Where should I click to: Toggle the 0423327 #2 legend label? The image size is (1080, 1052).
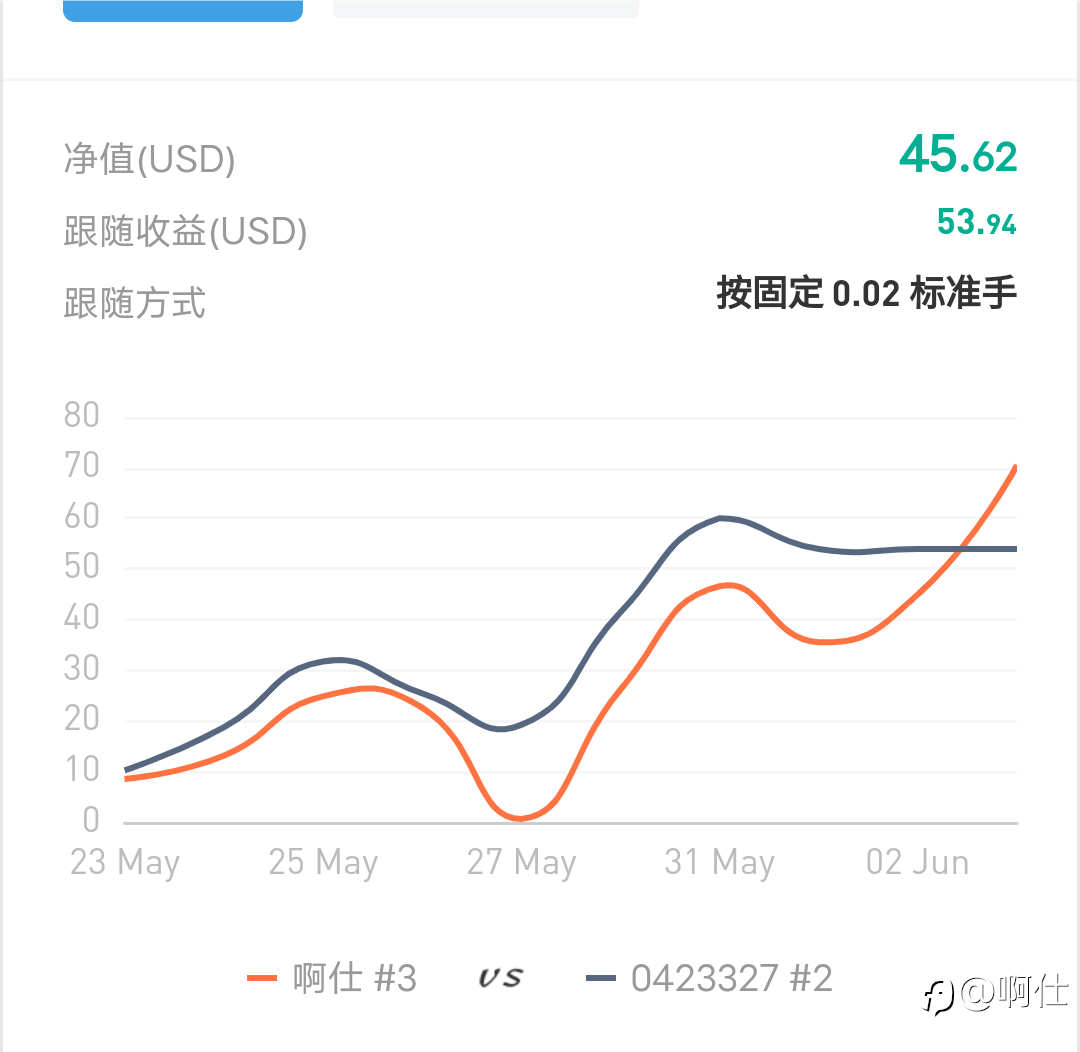point(731,978)
